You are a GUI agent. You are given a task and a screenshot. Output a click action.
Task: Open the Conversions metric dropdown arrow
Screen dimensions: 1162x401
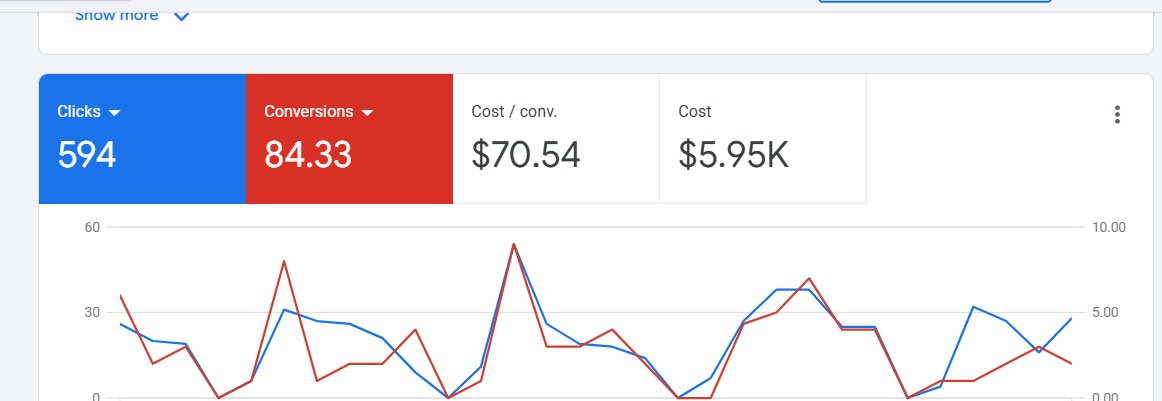367,113
